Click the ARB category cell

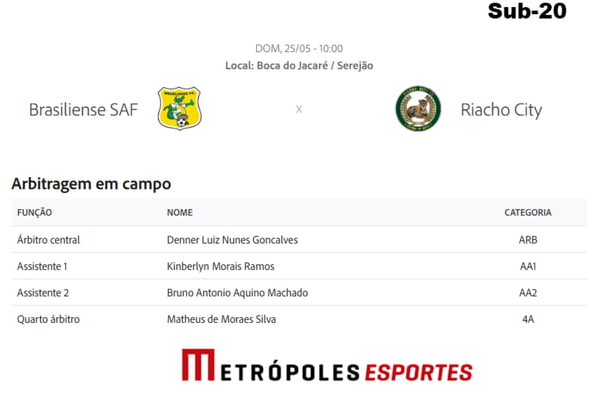(528, 240)
